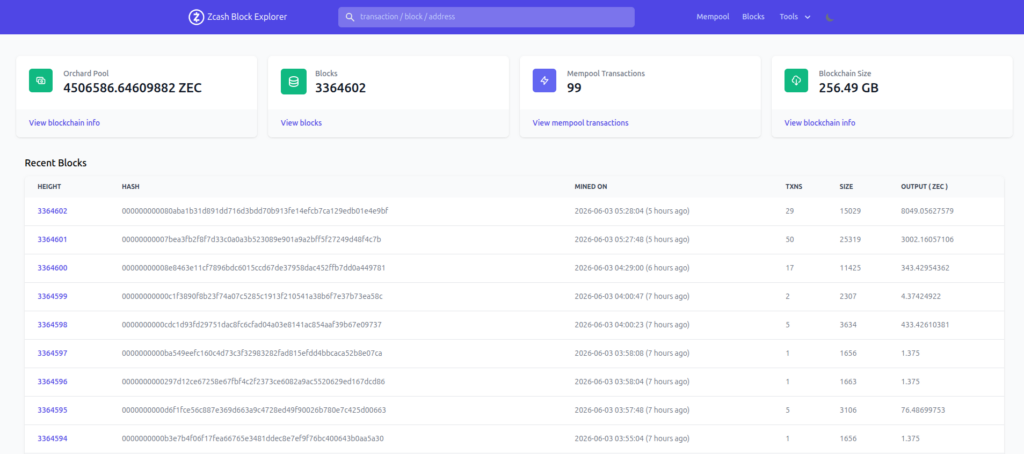Click output value 4.37424922
This screenshot has height=454, width=1024.
(x=921, y=297)
